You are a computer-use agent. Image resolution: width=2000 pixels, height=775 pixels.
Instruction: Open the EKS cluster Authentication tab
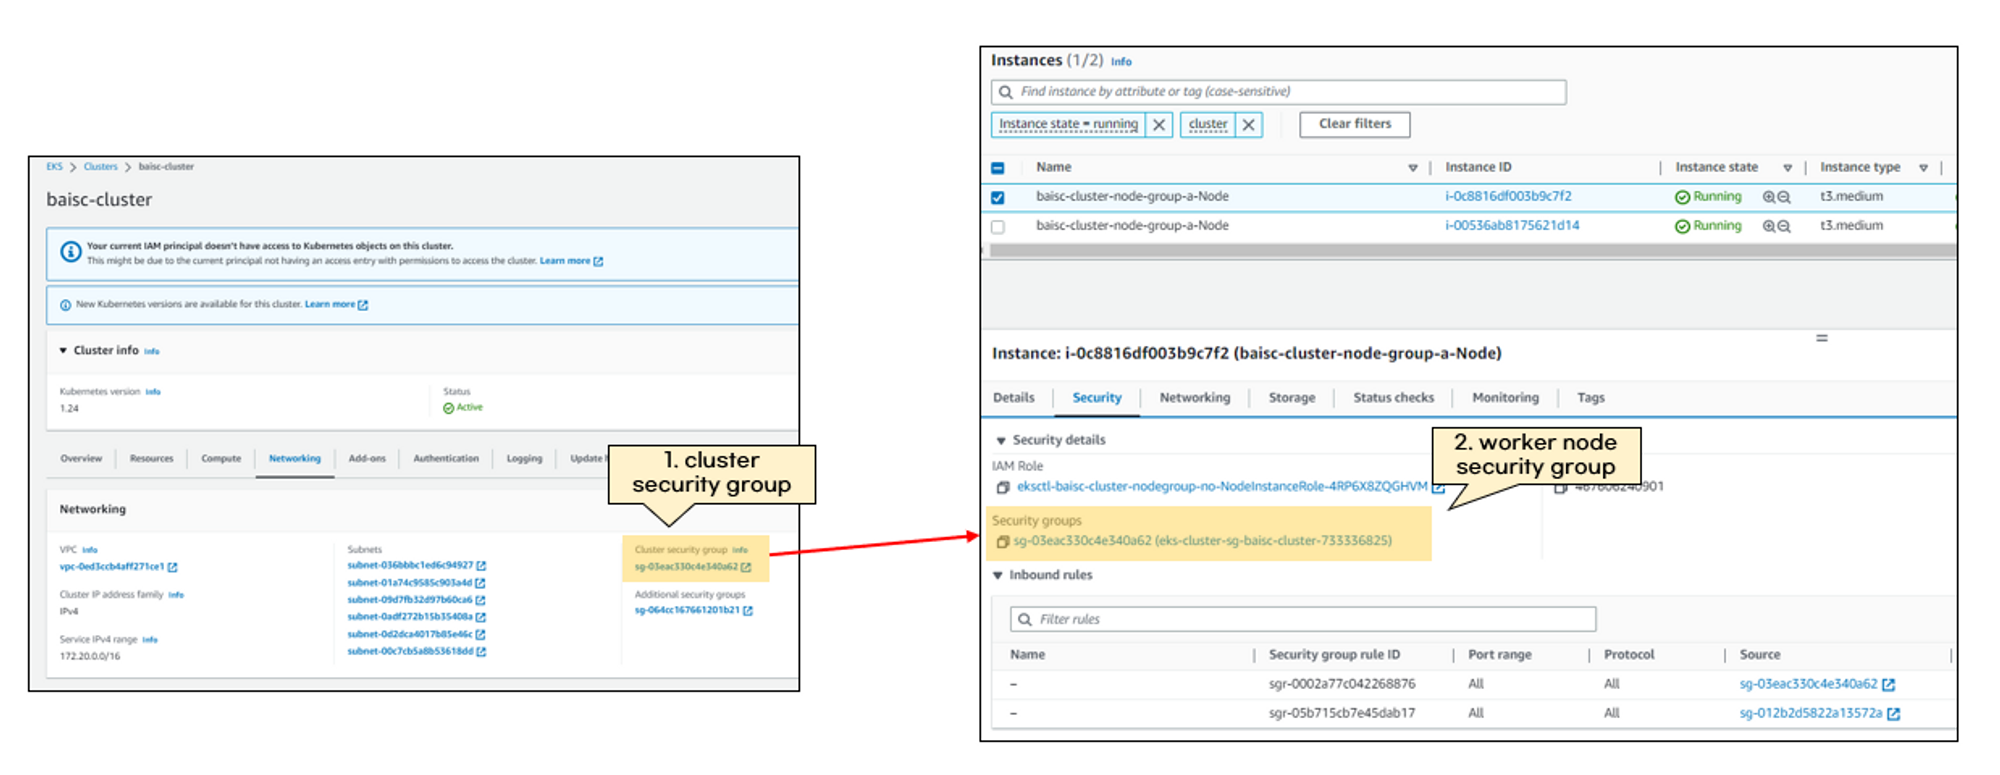[446, 459]
